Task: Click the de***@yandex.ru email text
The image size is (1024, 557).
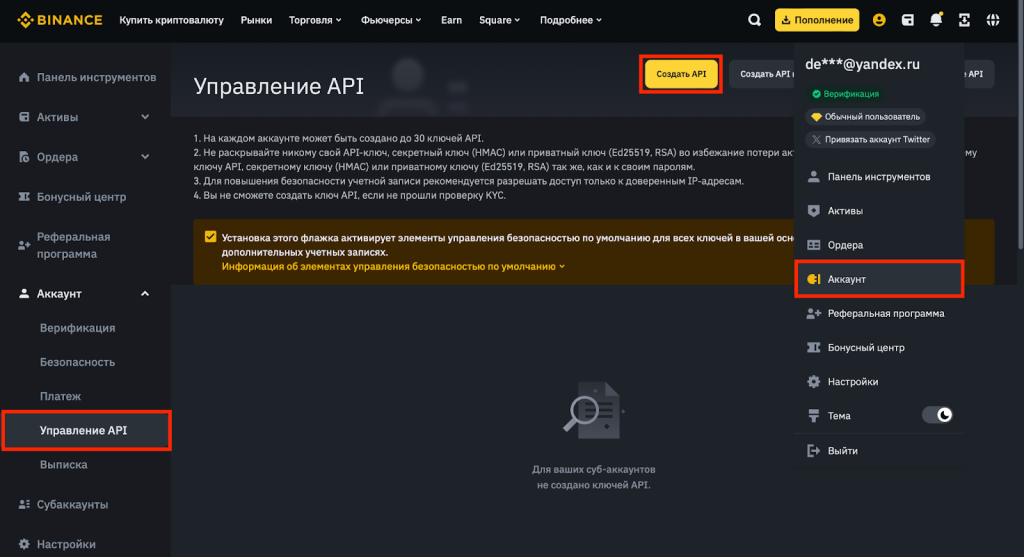Action: [x=862, y=64]
